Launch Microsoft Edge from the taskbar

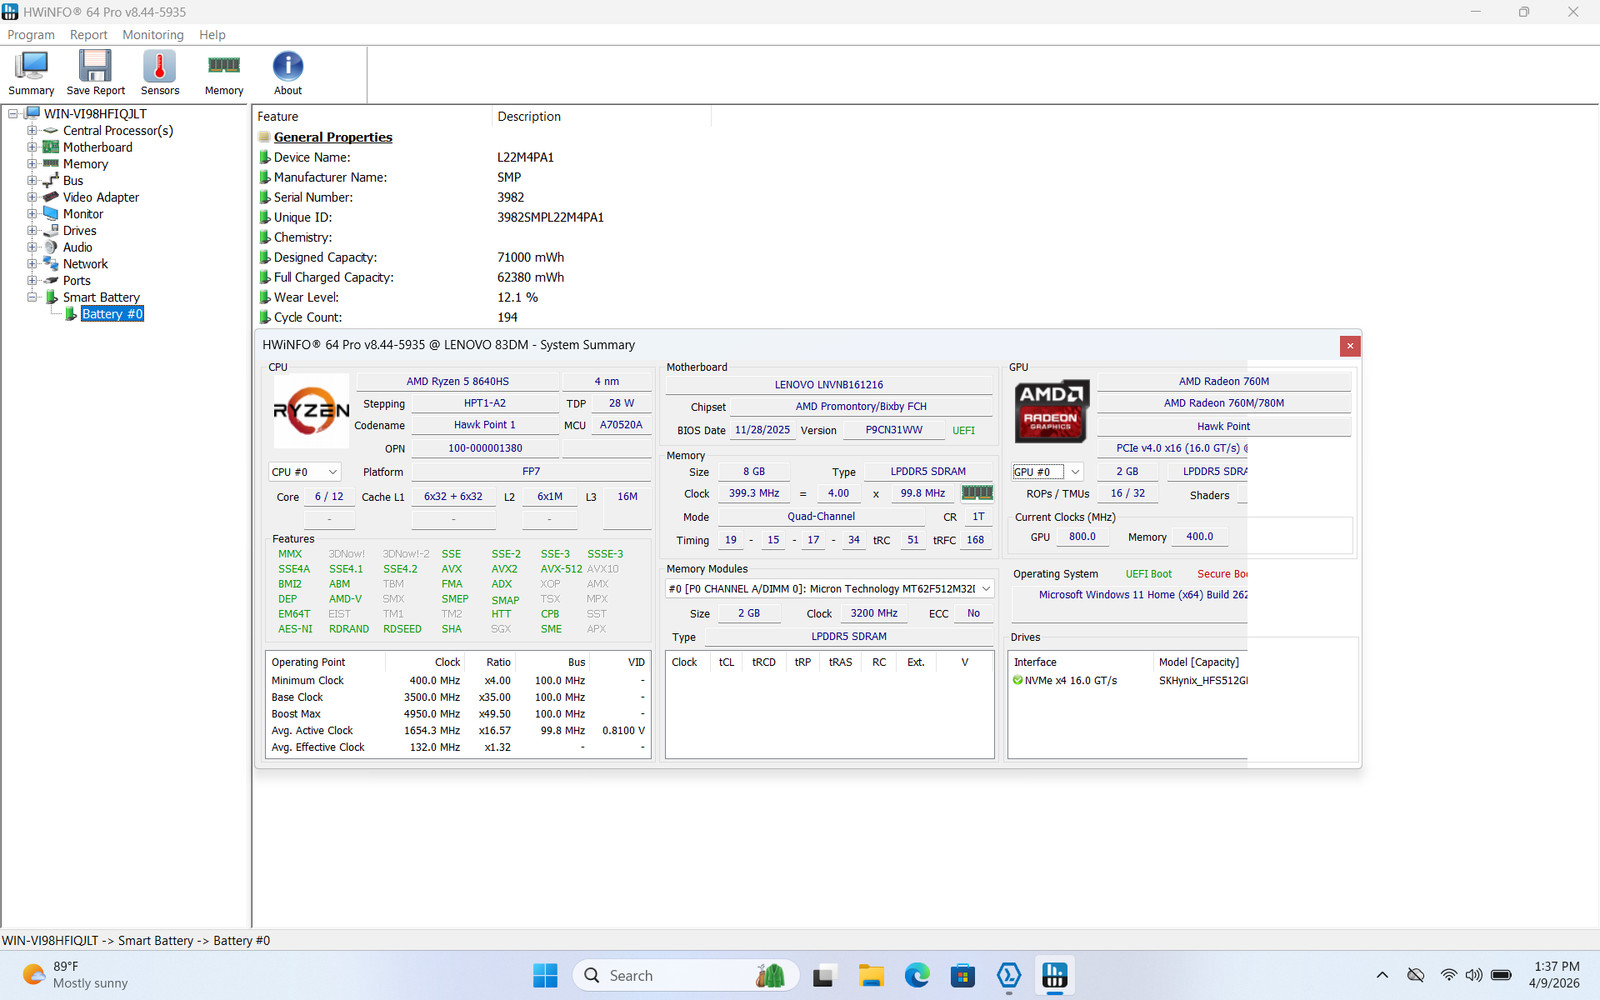(x=917, y=975)
